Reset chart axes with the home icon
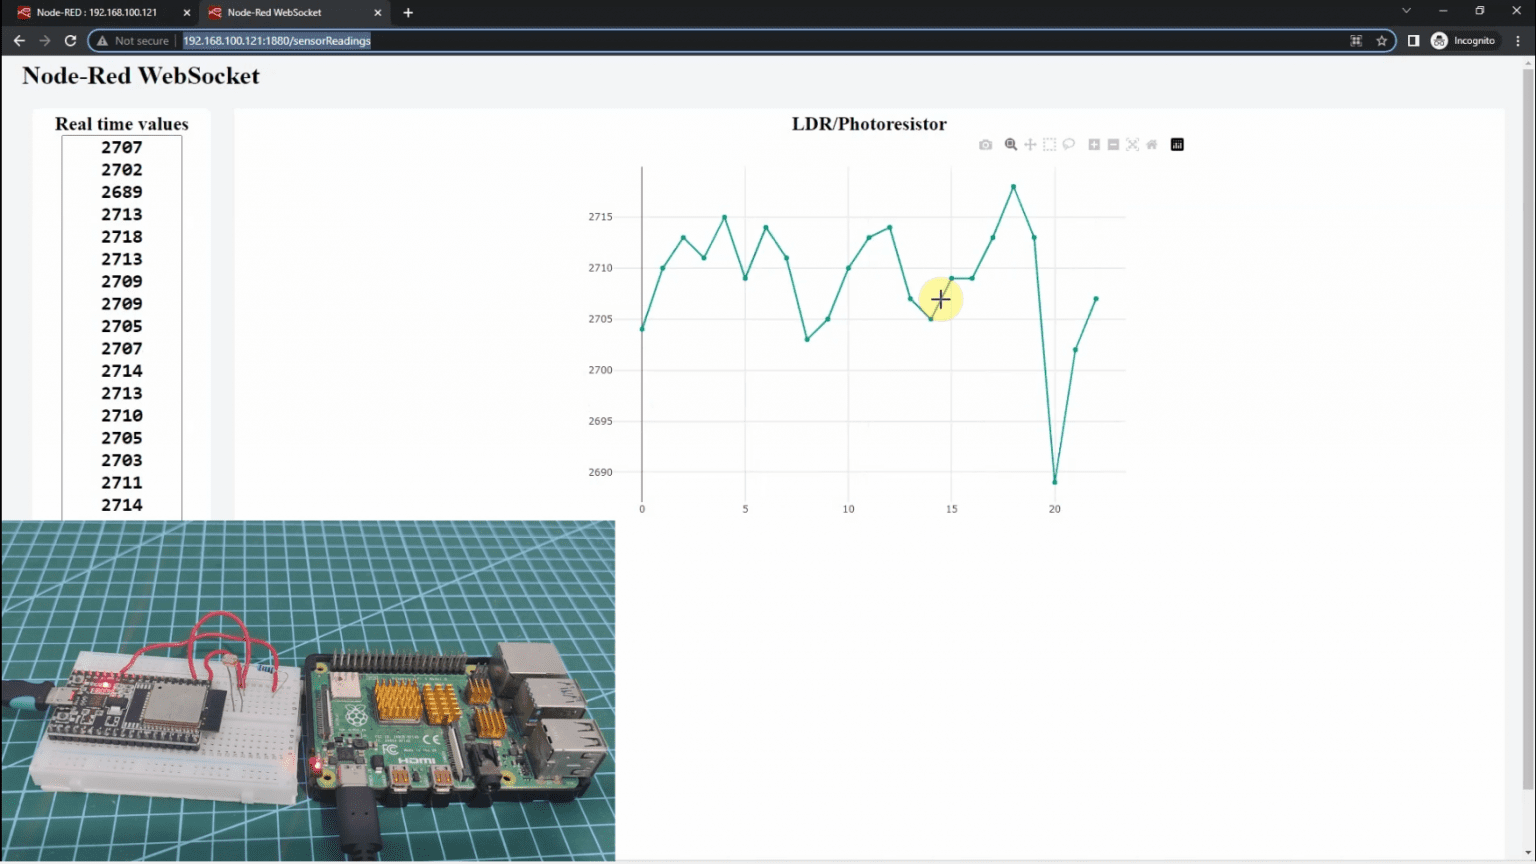The height and width of the screenshot is (864, 1536). pos(1151,144)
